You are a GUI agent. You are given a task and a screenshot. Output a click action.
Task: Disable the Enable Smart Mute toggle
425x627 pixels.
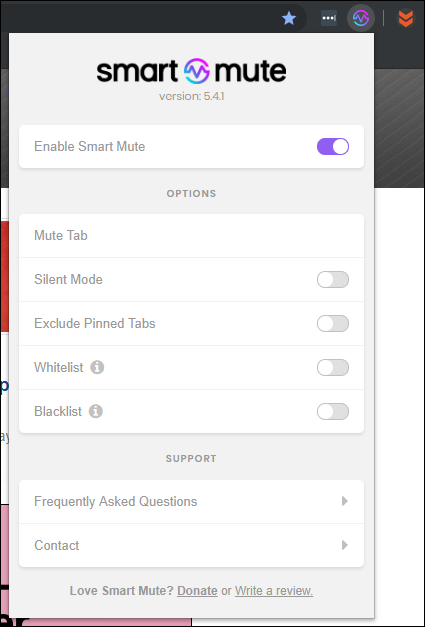(333, 146)
